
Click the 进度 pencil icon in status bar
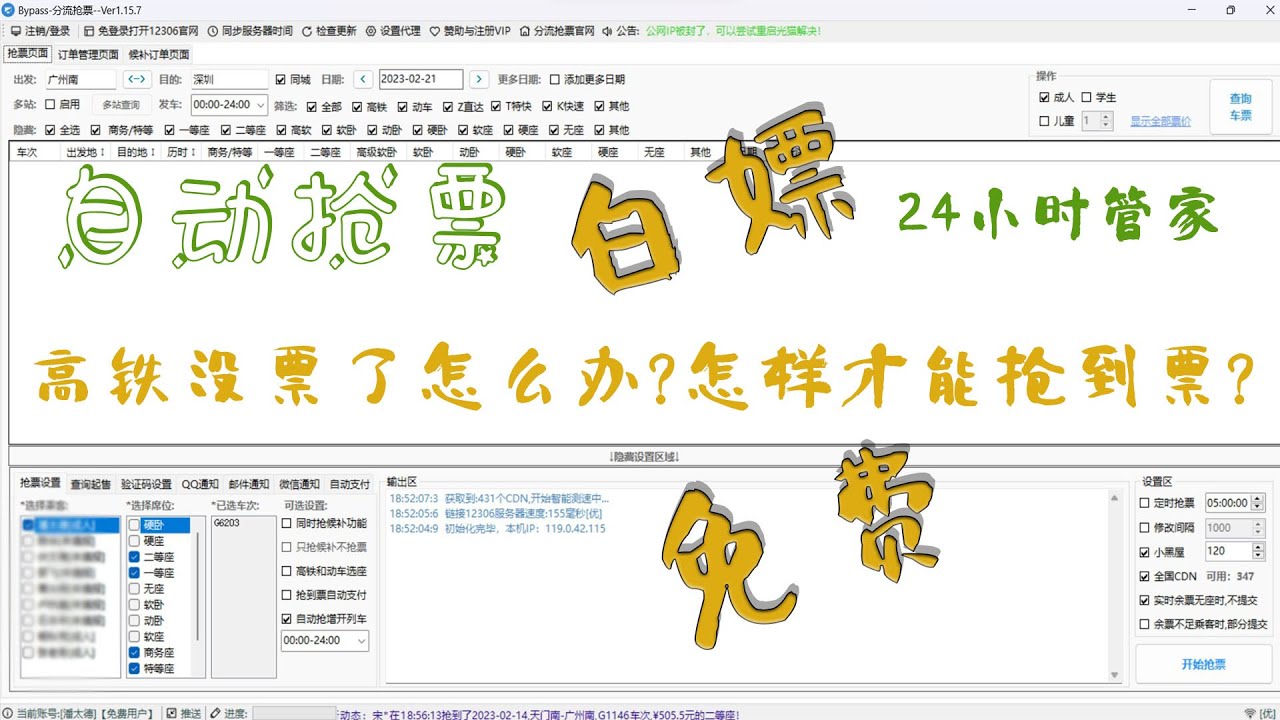[x=215, y=713]
